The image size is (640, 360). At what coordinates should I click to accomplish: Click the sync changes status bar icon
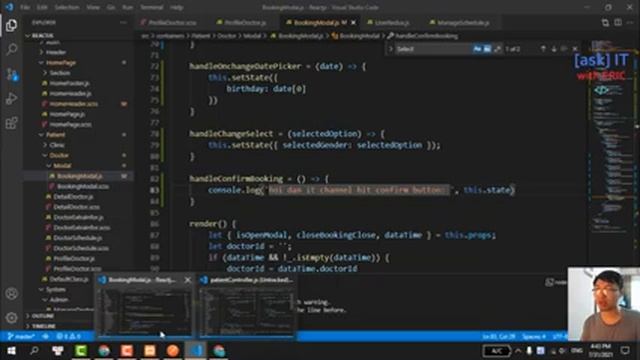click(x=46, y=337)
